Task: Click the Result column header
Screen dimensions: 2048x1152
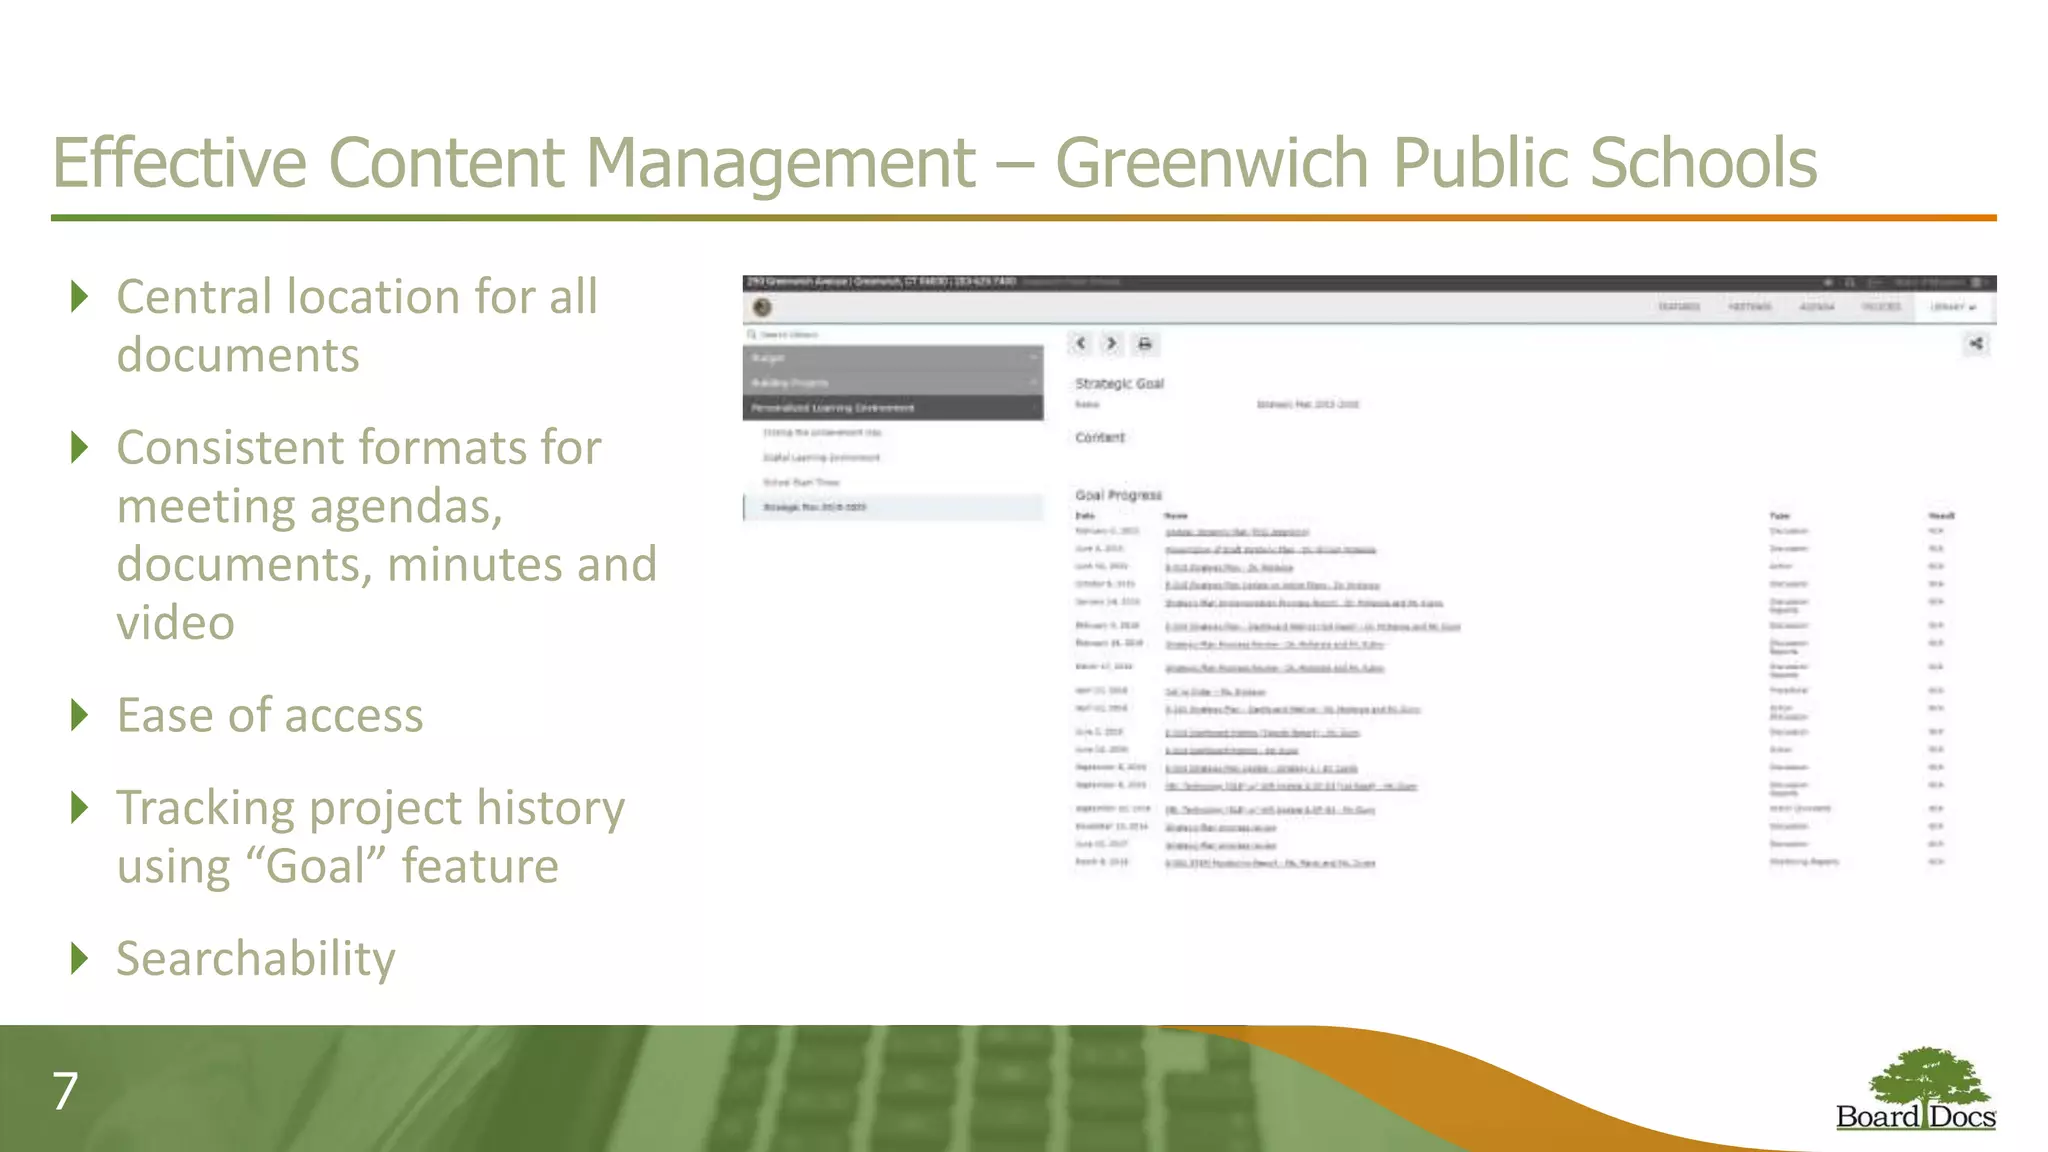Action: (x=1941, y=516)
